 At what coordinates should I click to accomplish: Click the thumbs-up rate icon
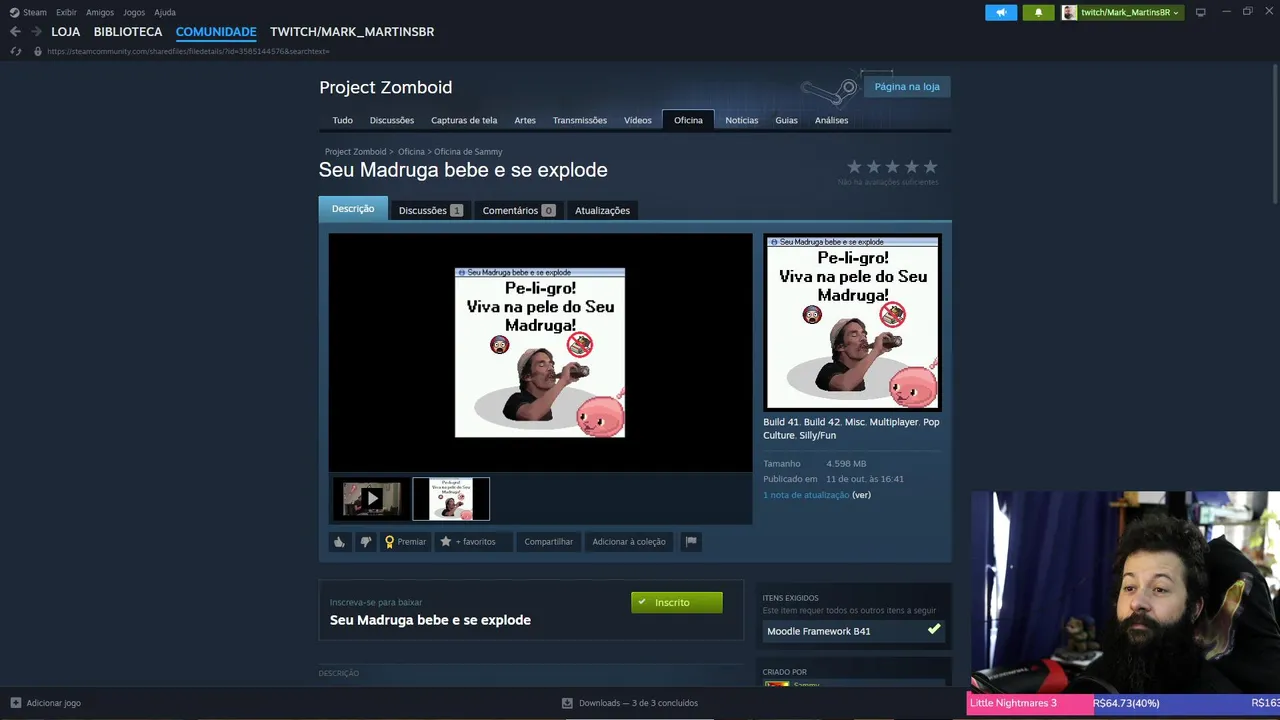340,542
